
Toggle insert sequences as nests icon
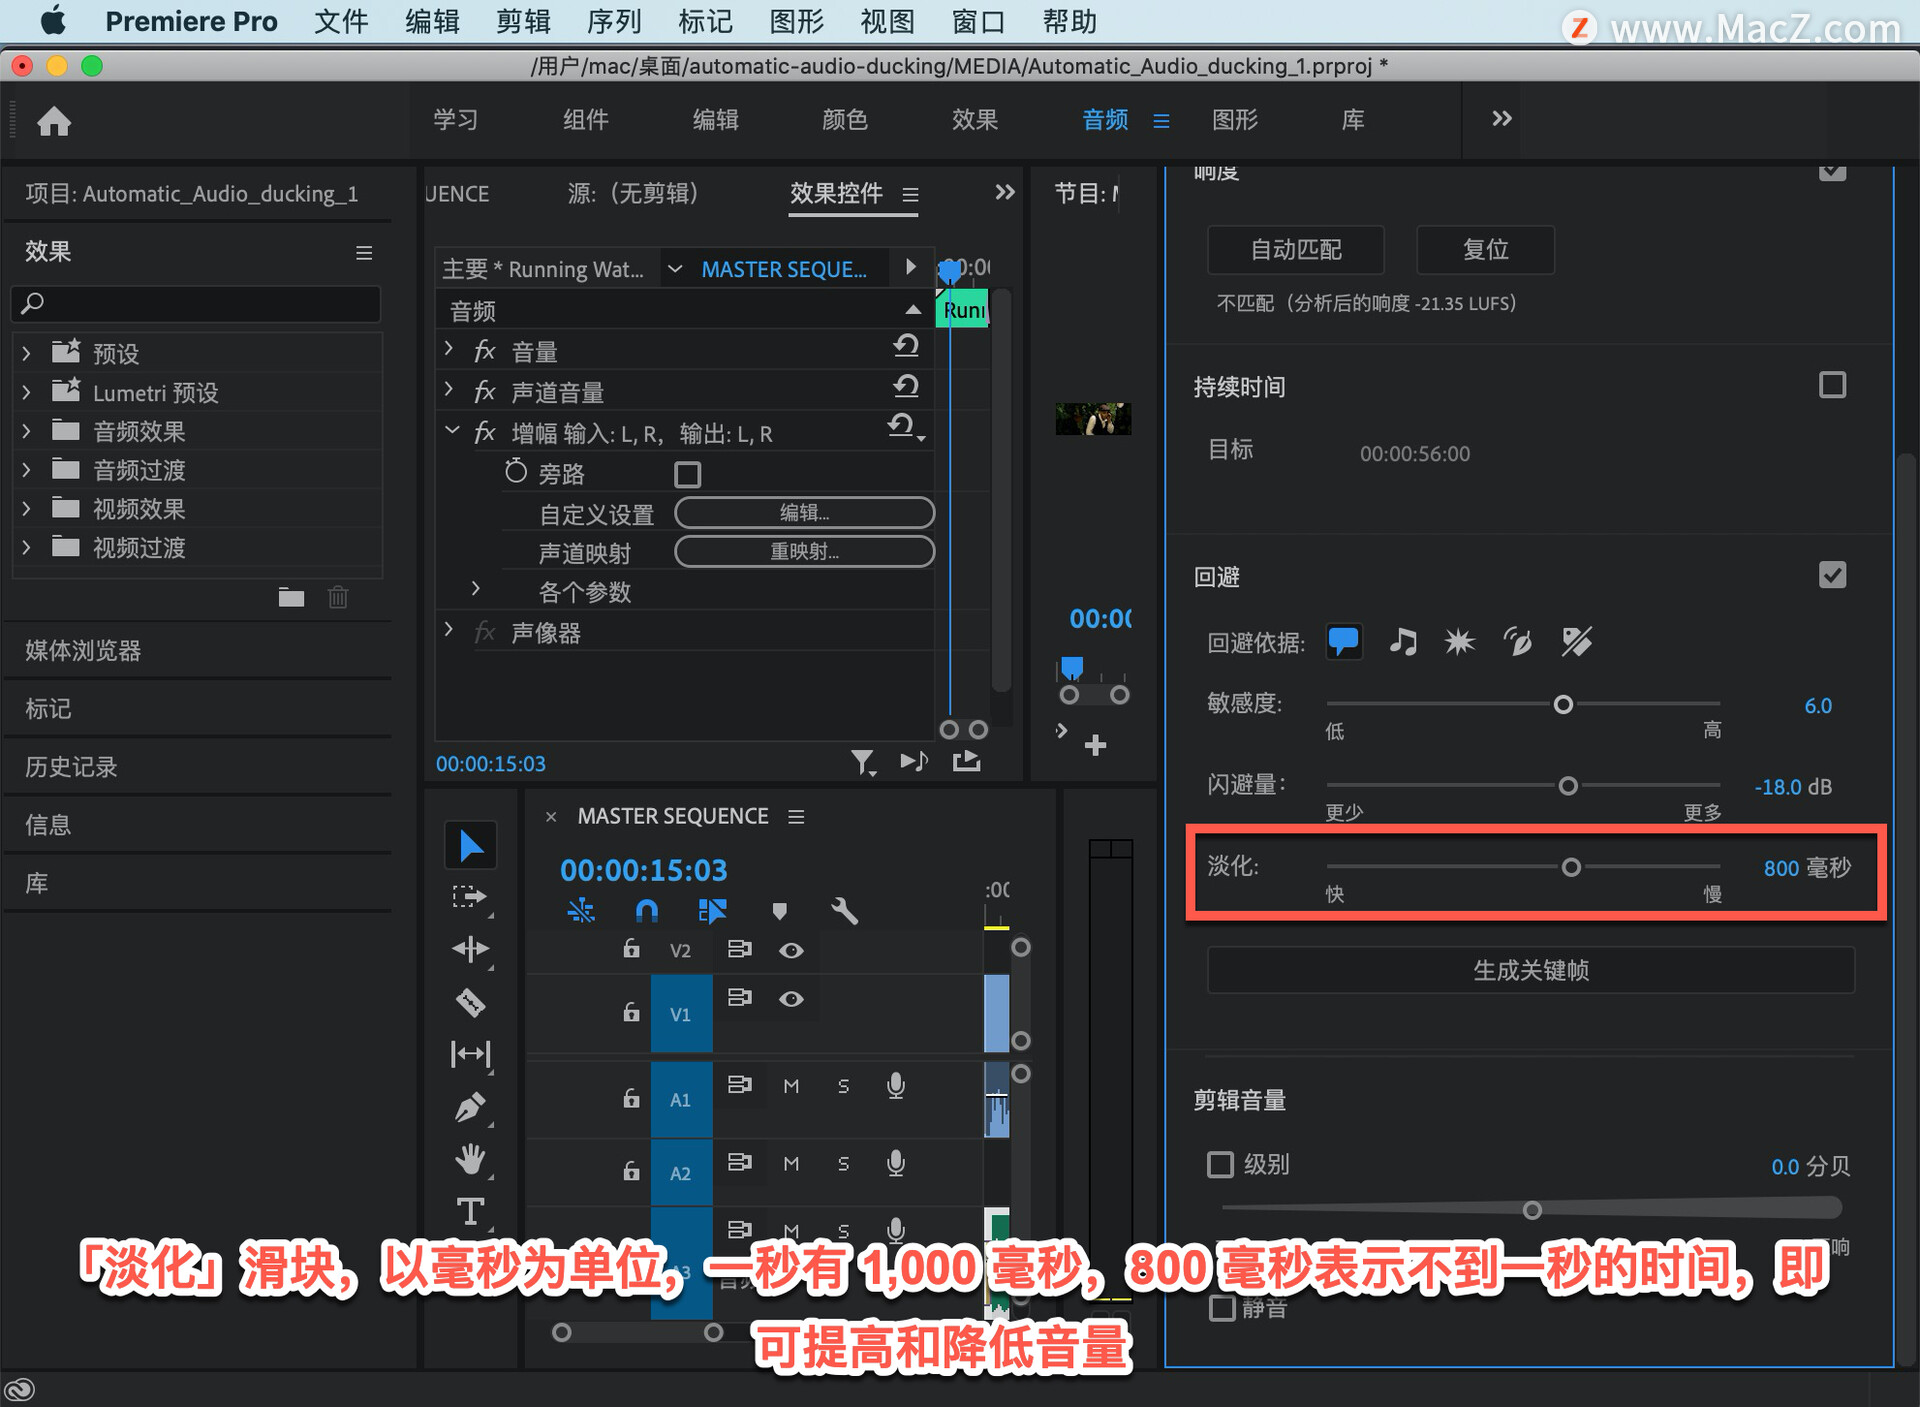click(581, 910)
